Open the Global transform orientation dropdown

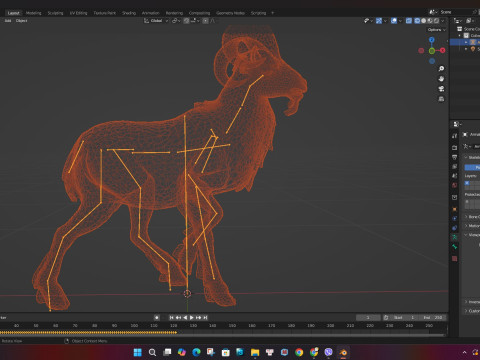156,21
